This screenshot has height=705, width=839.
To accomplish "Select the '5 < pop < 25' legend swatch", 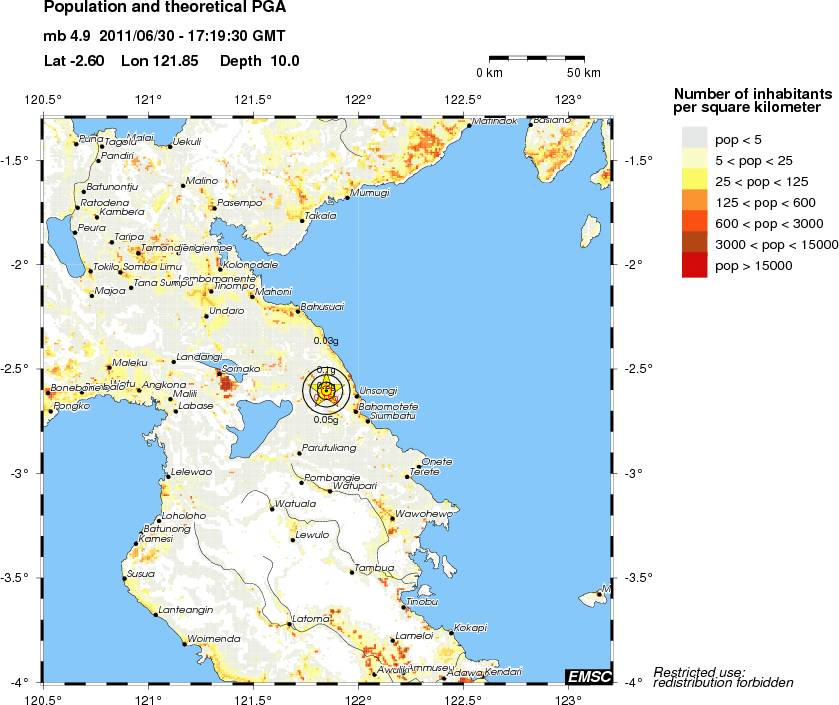I will pos(694,156).
